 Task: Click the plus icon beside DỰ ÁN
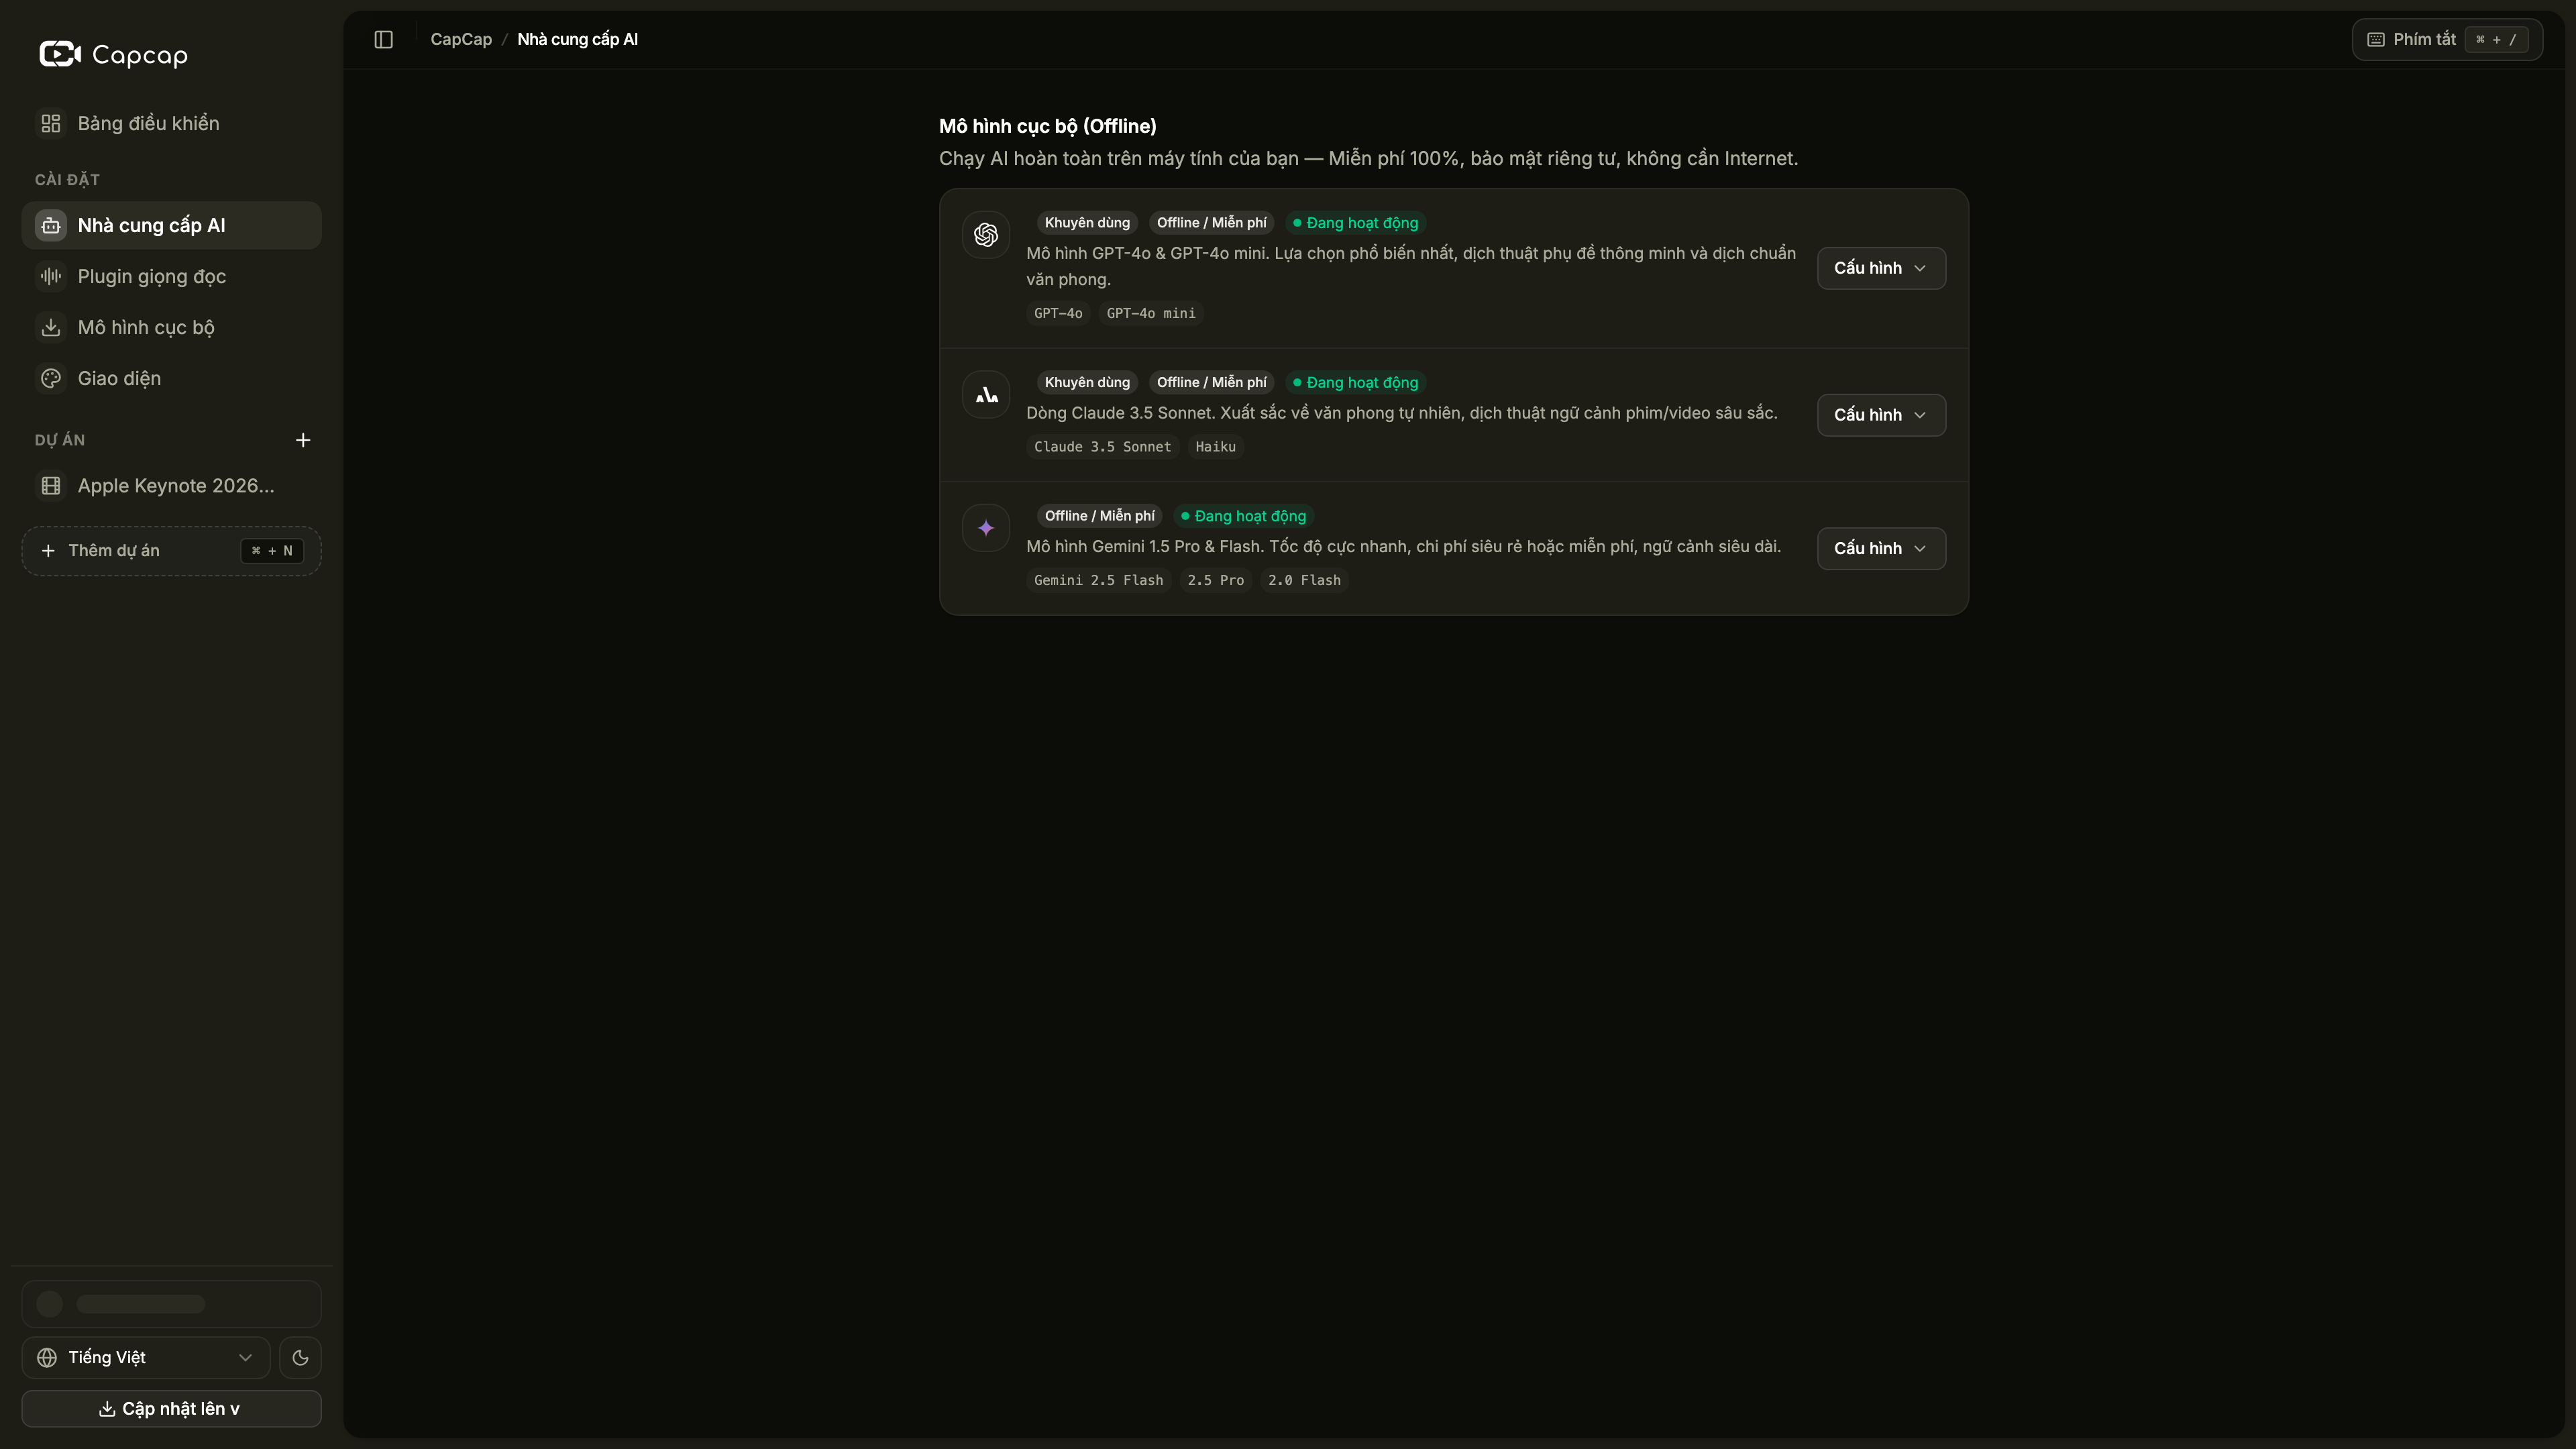tap(303, 440)
